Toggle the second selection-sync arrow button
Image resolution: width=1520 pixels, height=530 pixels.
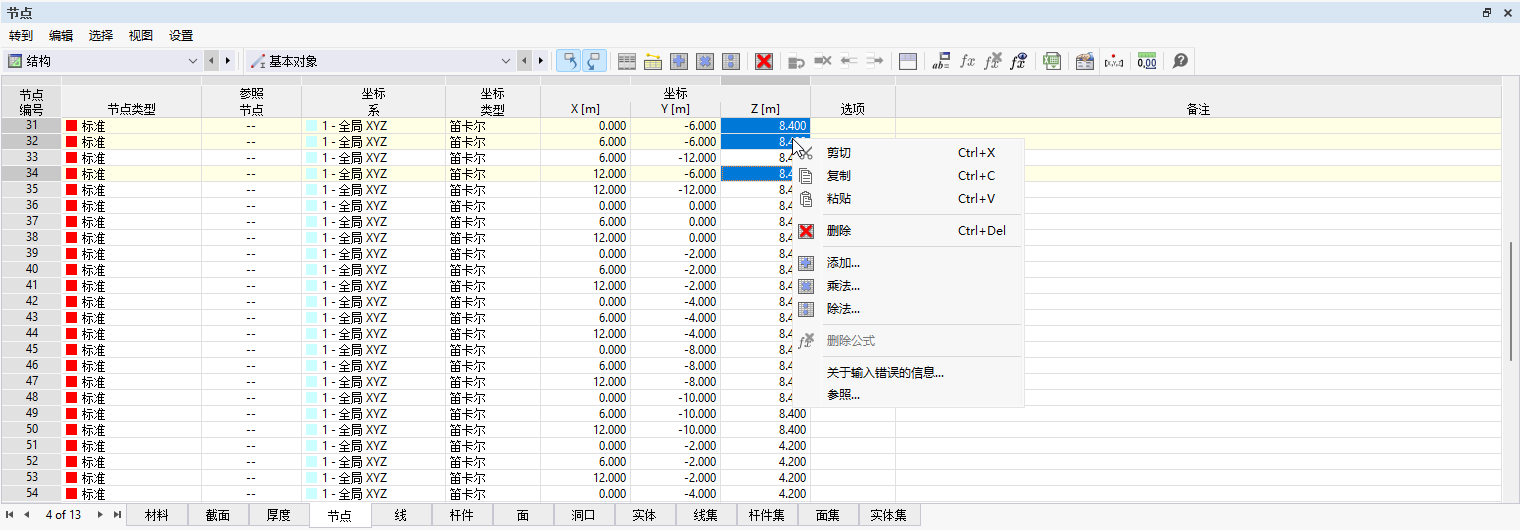[594, 61]
